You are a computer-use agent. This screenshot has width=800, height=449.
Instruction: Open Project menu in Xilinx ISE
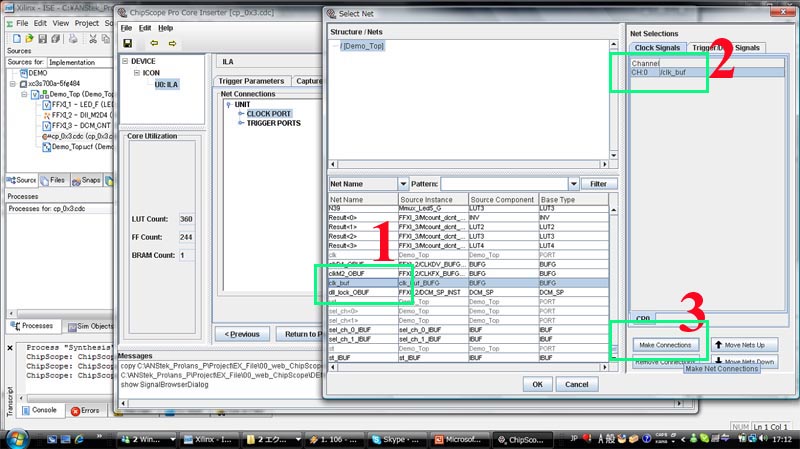87,23
